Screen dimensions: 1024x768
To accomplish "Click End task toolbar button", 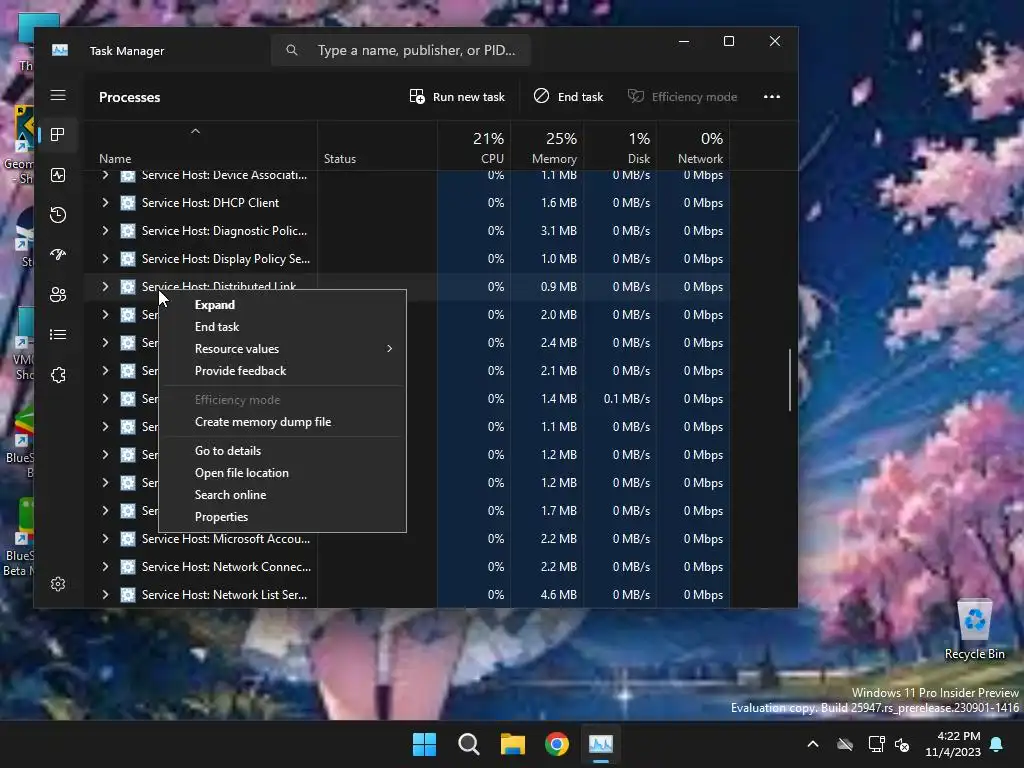I will click(x=569, y=97).
